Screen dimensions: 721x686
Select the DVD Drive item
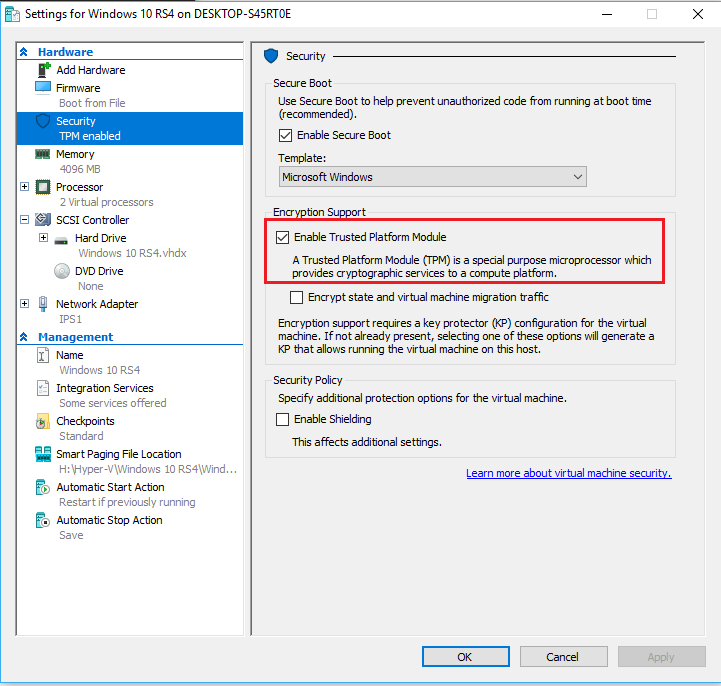point(99,271)
